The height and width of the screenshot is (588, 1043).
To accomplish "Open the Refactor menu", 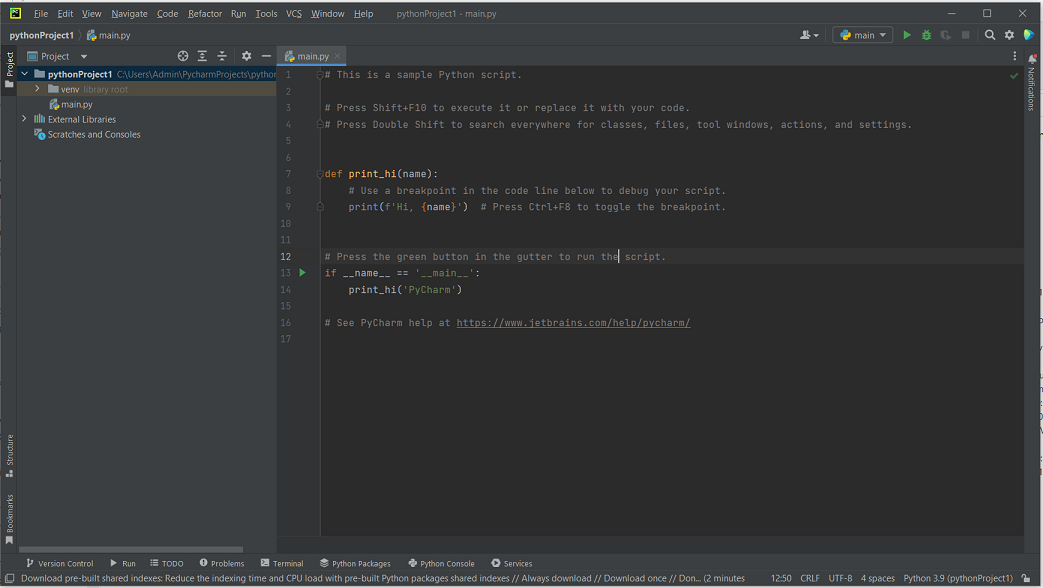I will [x=205, y=14].
